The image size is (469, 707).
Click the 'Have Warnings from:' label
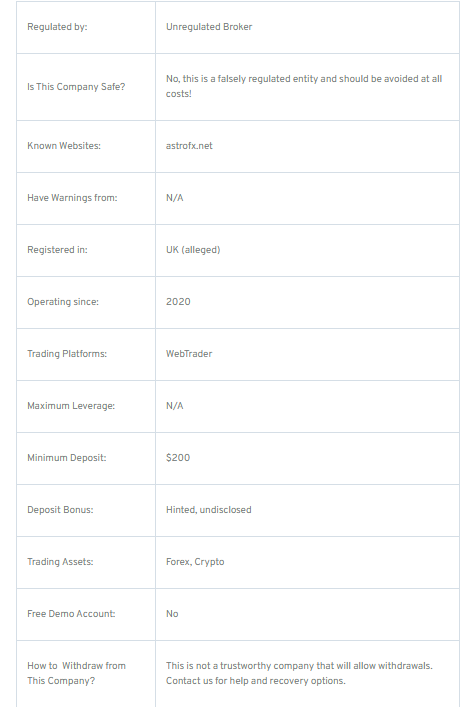pyautogui.click(x=72, y=198)
